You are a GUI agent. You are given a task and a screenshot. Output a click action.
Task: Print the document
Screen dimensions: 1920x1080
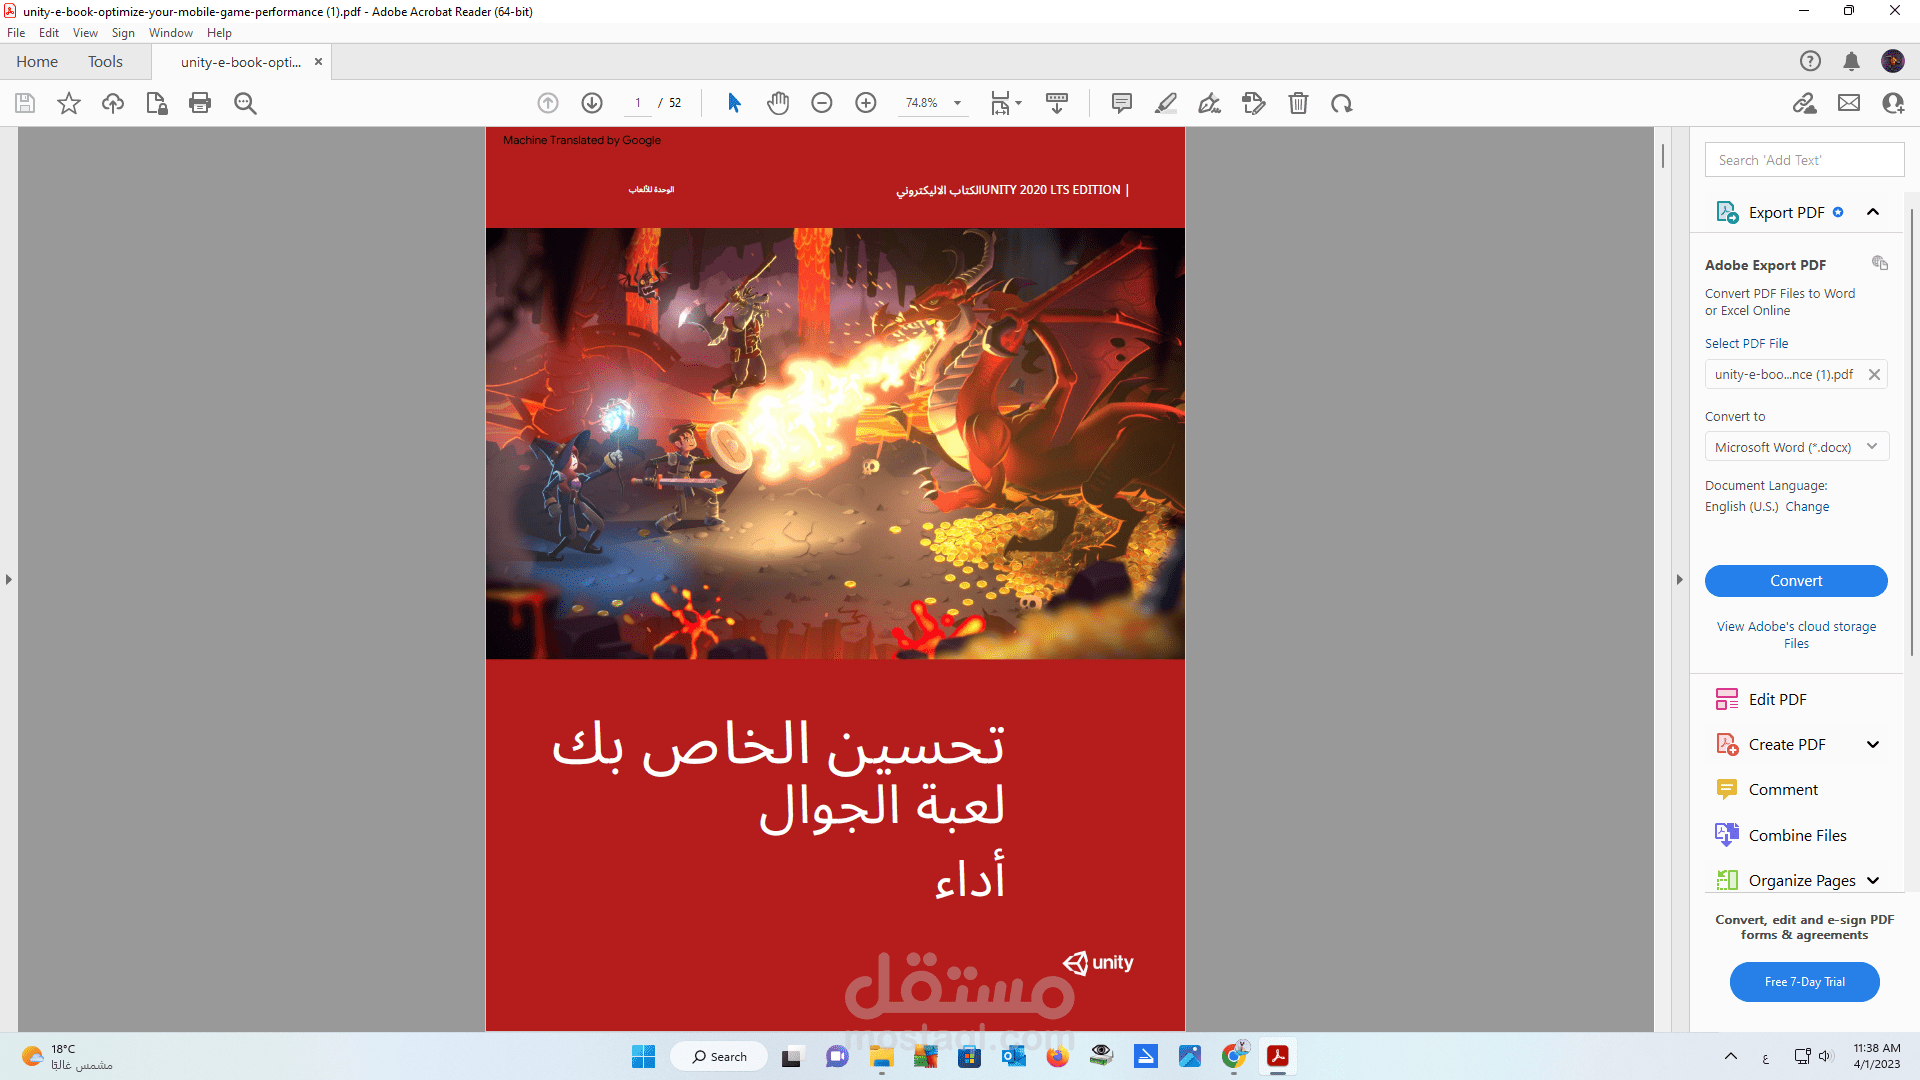[x=200, y=103]
